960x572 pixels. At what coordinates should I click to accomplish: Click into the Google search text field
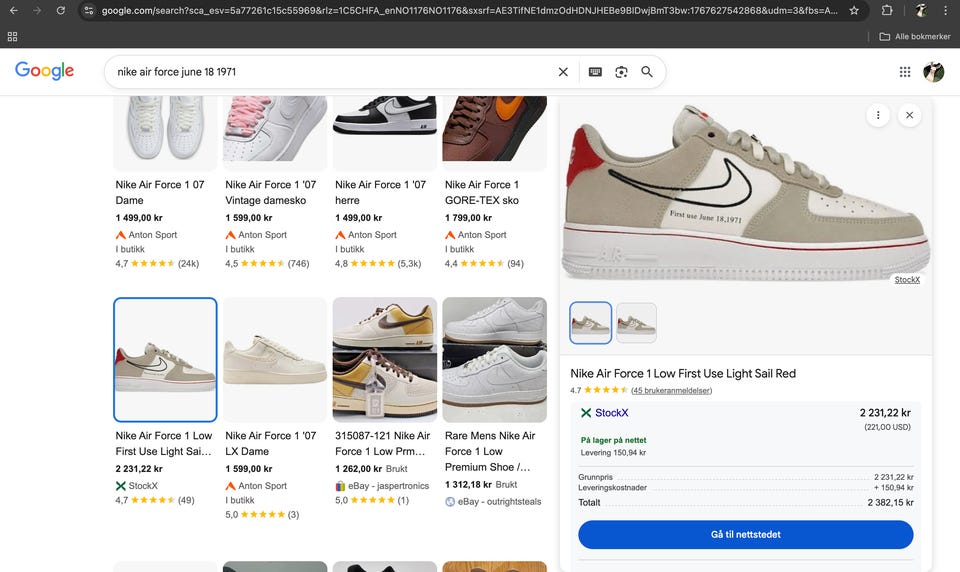(x=330, y=72)
